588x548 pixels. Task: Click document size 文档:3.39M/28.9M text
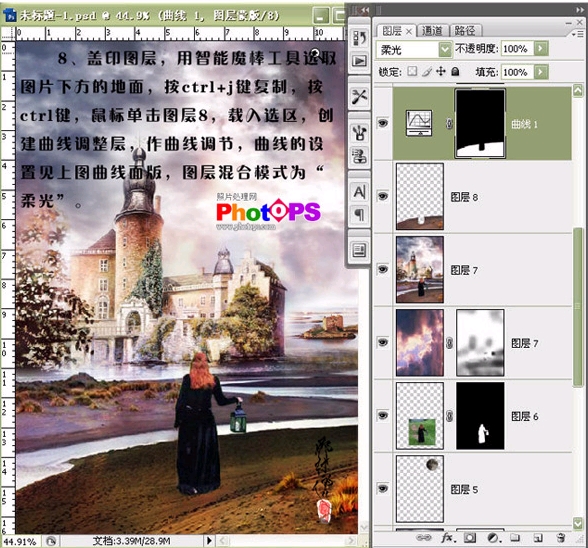(132, 541)
